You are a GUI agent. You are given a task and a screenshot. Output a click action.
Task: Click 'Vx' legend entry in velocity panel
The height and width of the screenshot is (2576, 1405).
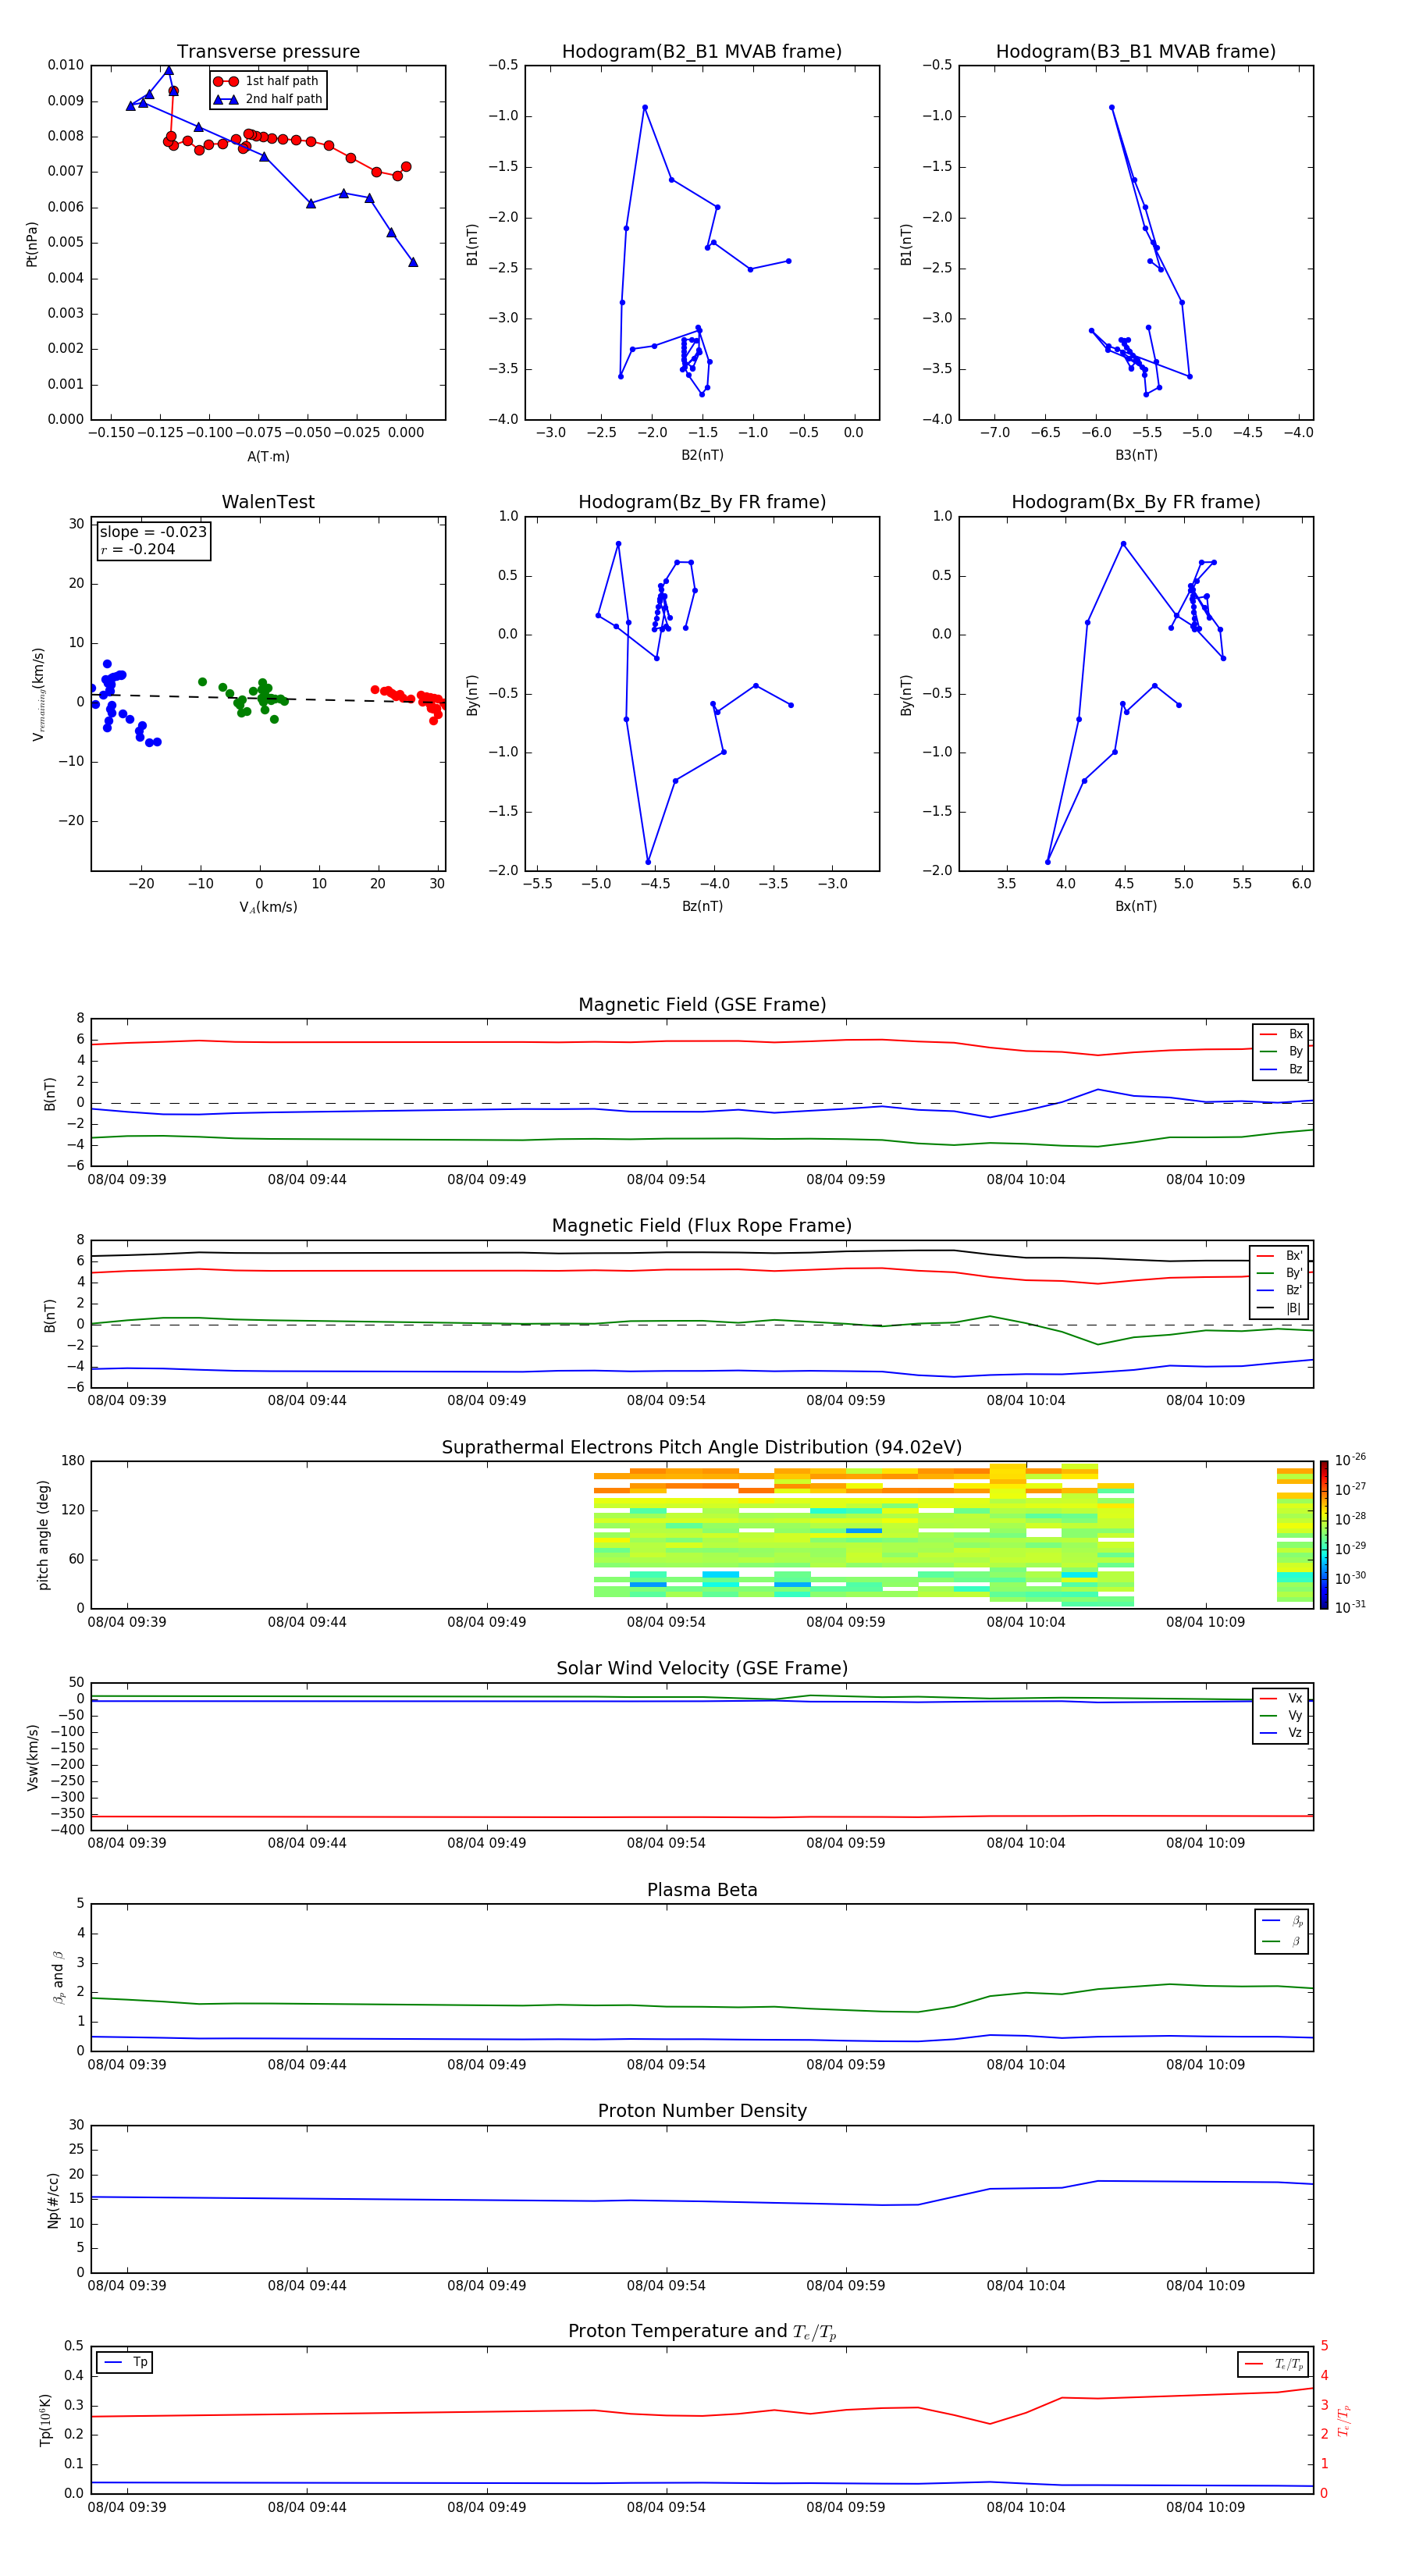[x=1282, y=1699]
